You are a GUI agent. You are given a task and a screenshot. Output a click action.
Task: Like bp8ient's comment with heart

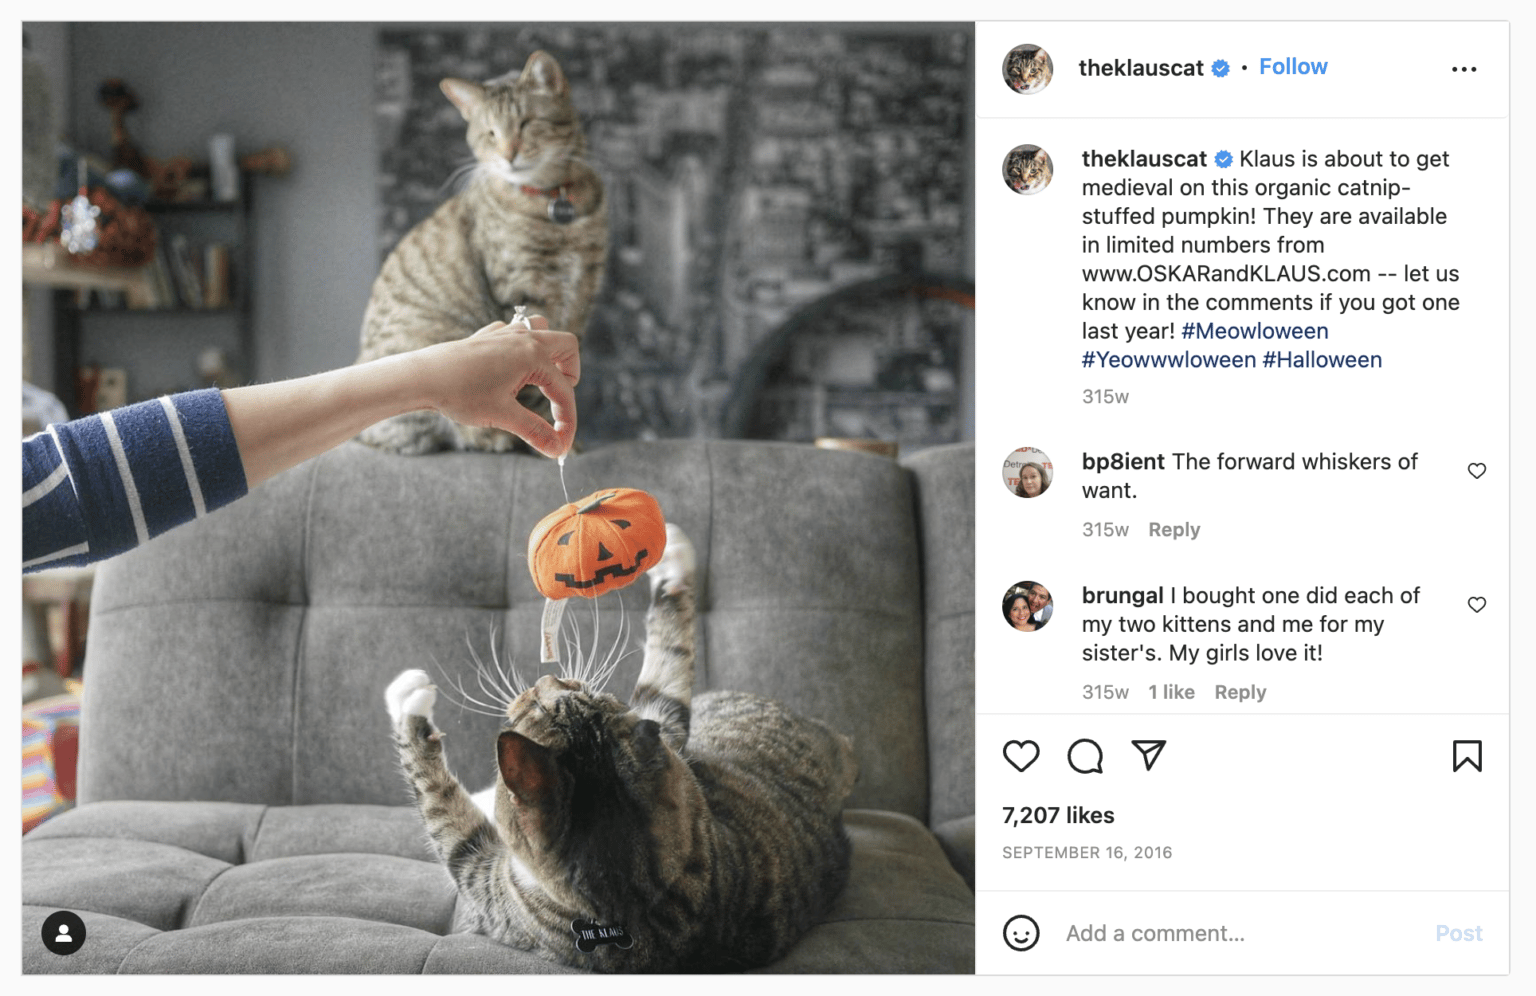click(1477, 471)
